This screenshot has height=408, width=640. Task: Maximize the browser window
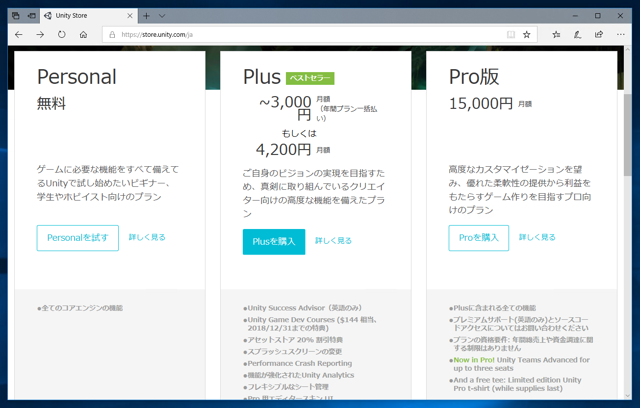click(x=598, y=16)
